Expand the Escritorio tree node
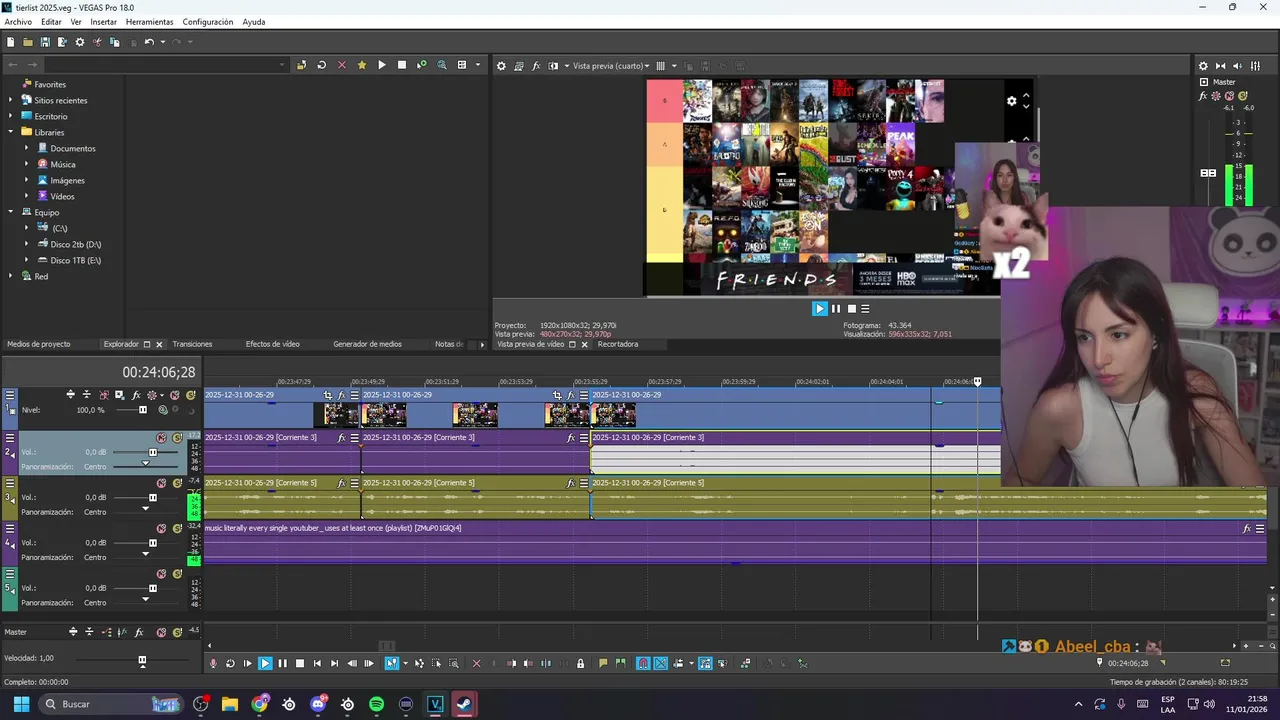1280x720 pixels. 11,116
